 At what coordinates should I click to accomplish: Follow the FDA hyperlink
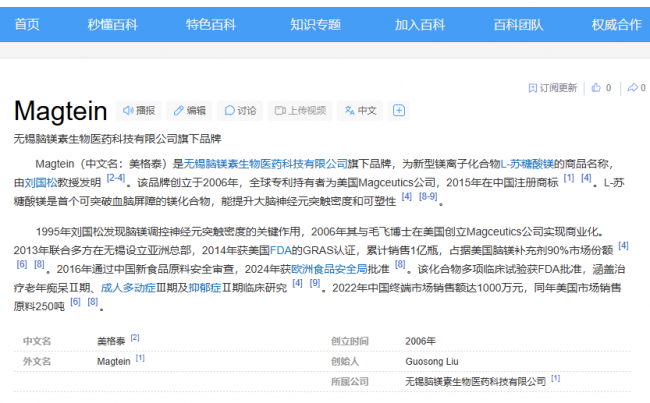[281, 250]
